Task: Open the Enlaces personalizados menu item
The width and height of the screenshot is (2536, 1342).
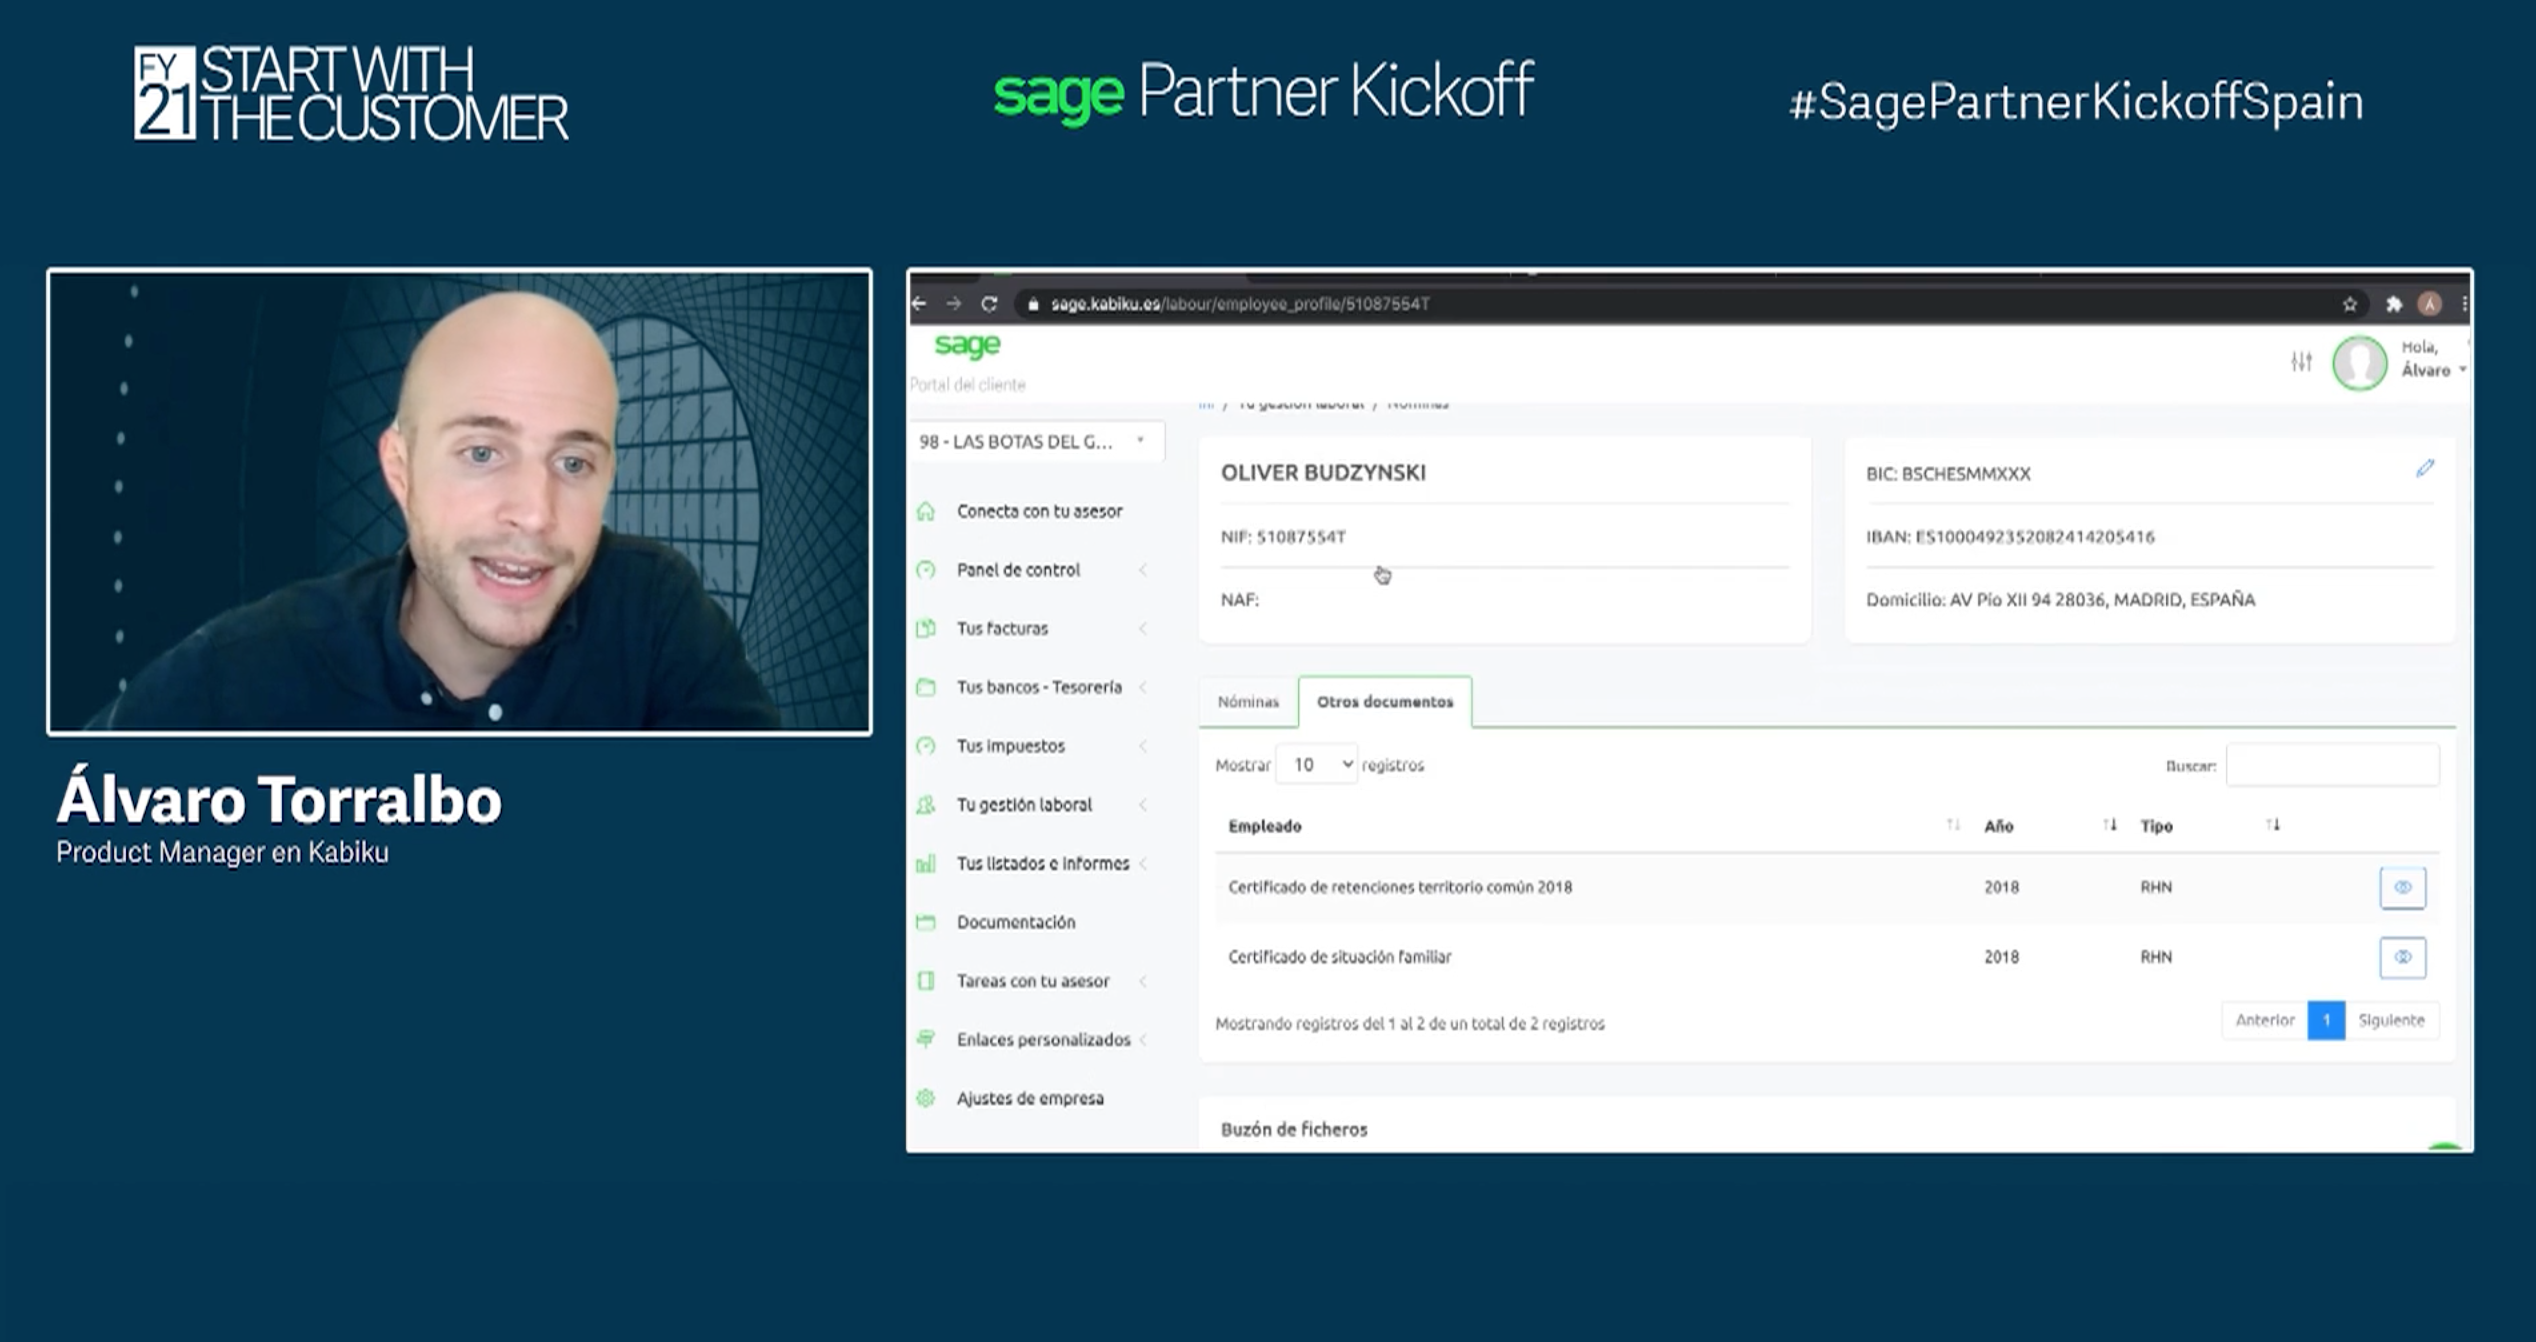Action: click(x=1043, y=1040)
